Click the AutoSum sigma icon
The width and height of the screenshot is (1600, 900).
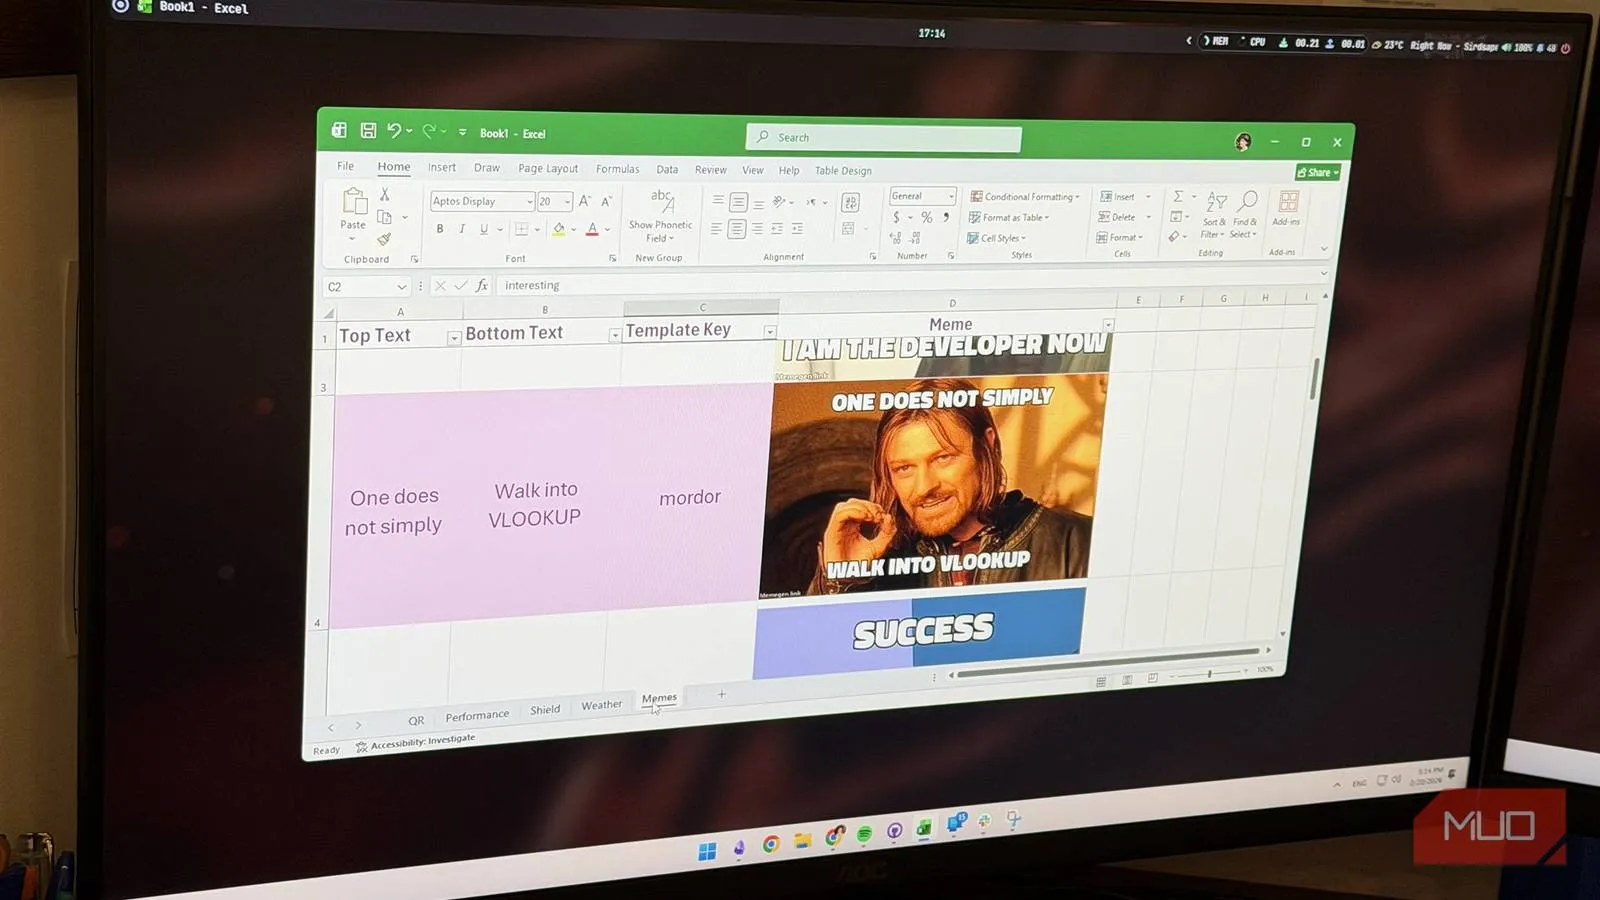pos(1178,196)
